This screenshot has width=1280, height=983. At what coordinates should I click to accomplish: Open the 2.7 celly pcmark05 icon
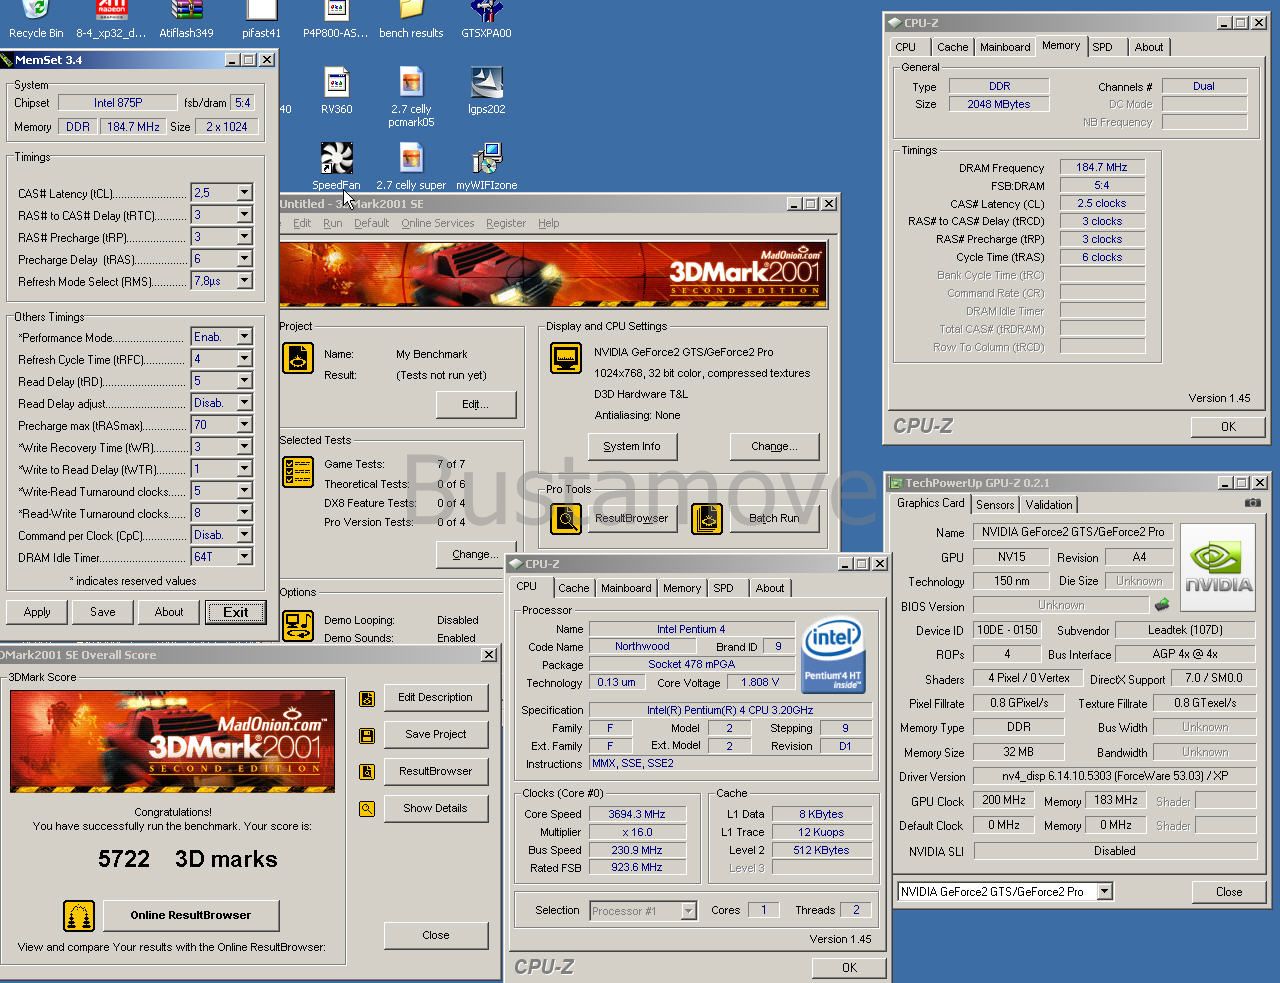click(411, 96)
